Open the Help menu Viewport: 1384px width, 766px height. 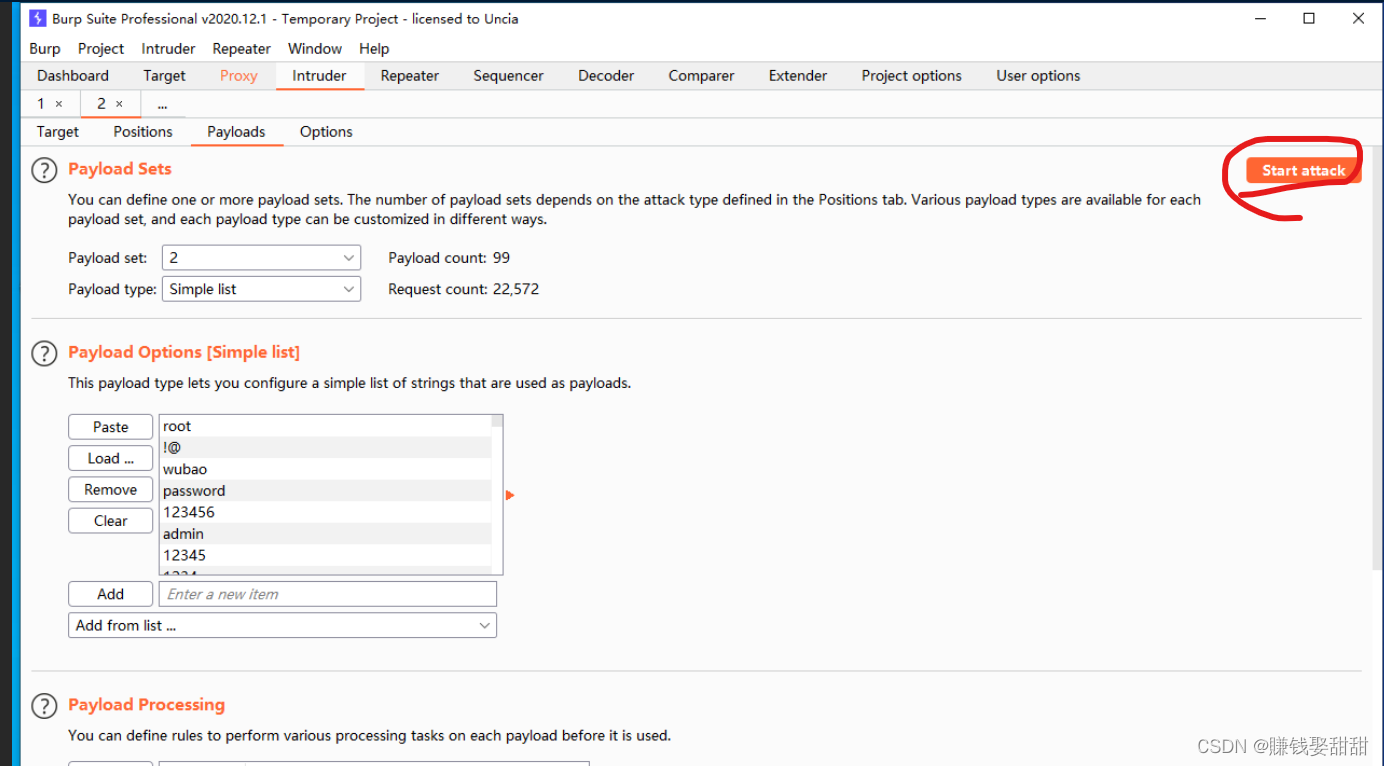374,48
